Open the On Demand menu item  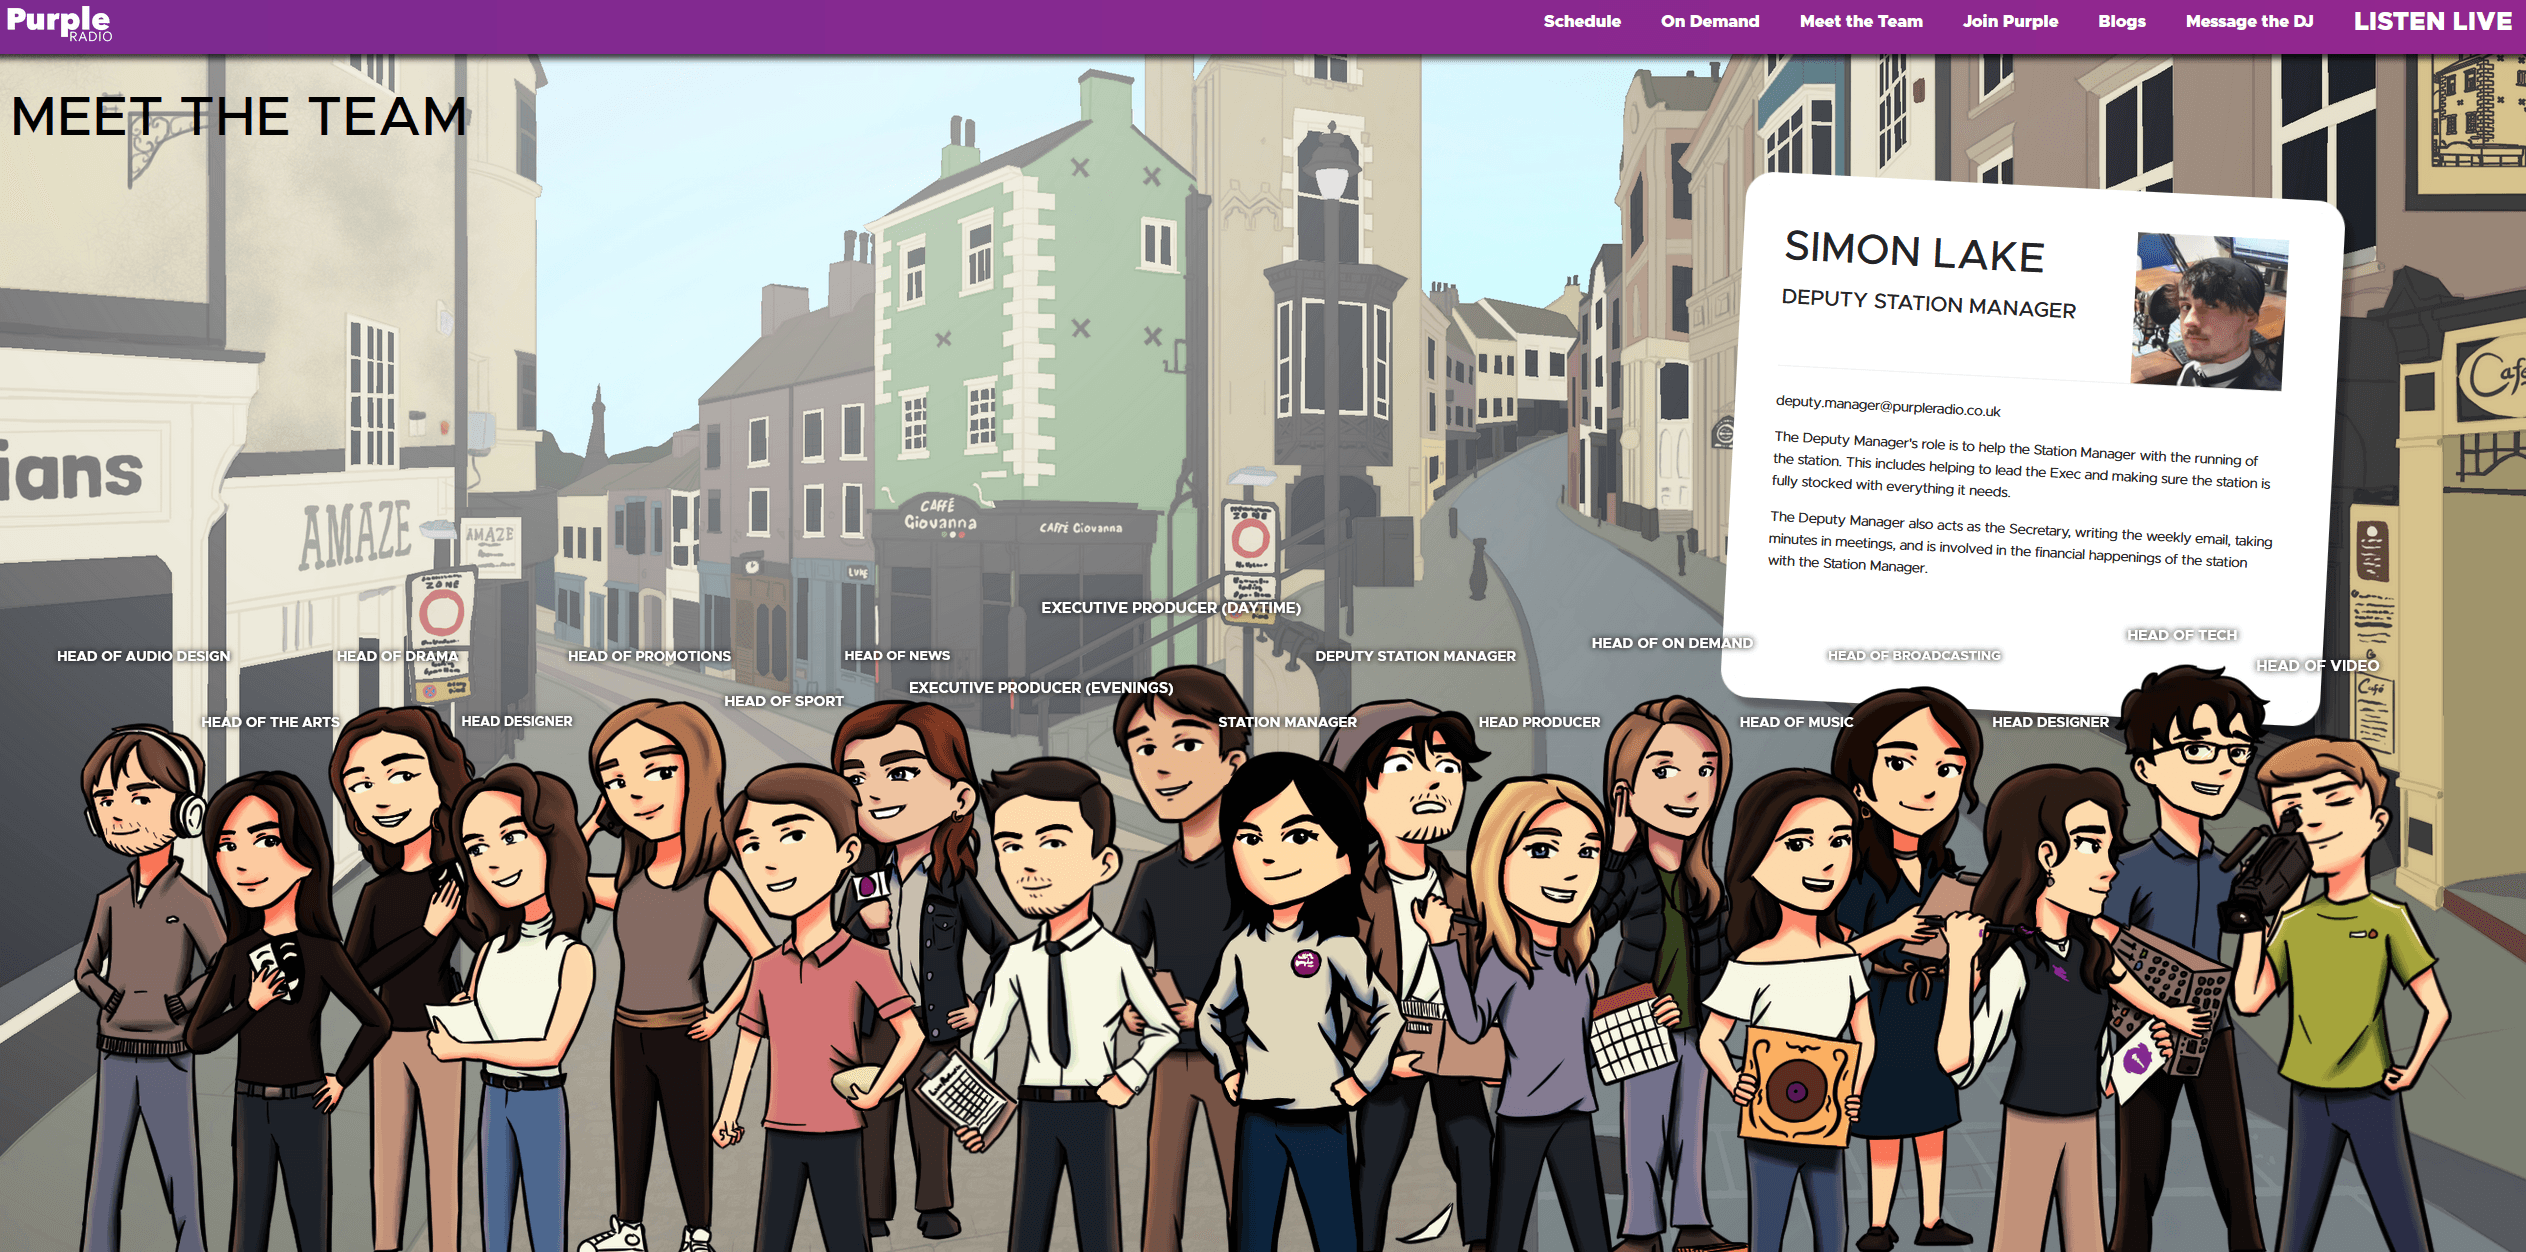[x=1710, y=21]
